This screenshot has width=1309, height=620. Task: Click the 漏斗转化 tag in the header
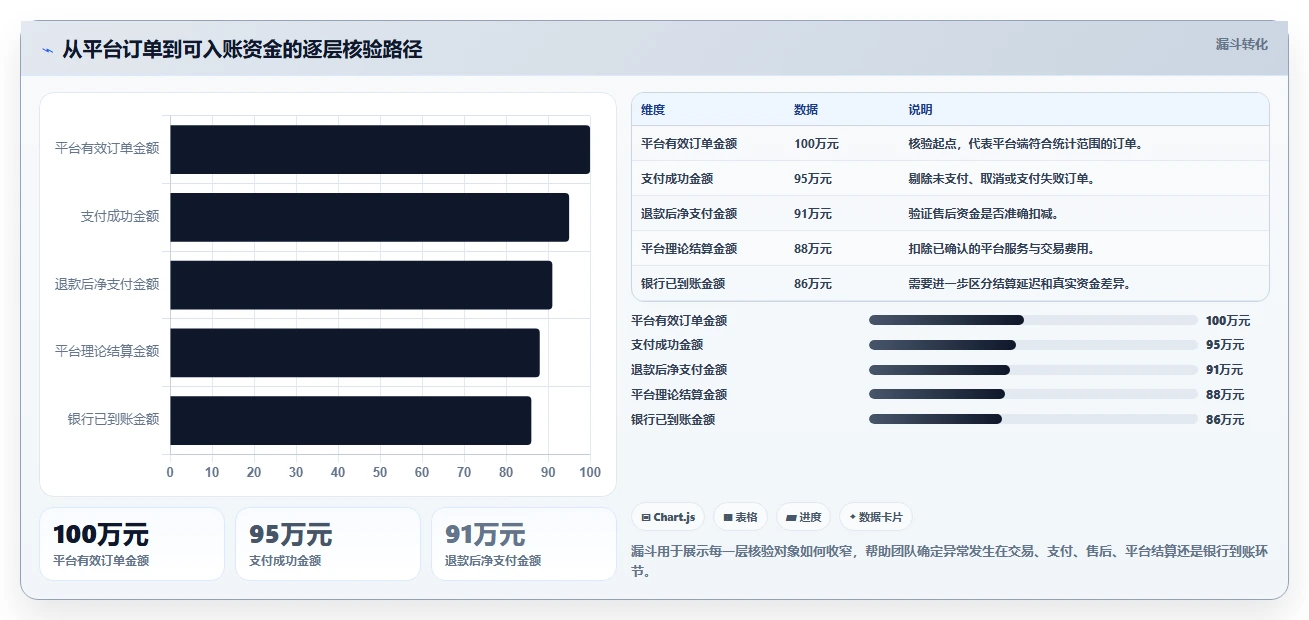(x=1242, y=44)
